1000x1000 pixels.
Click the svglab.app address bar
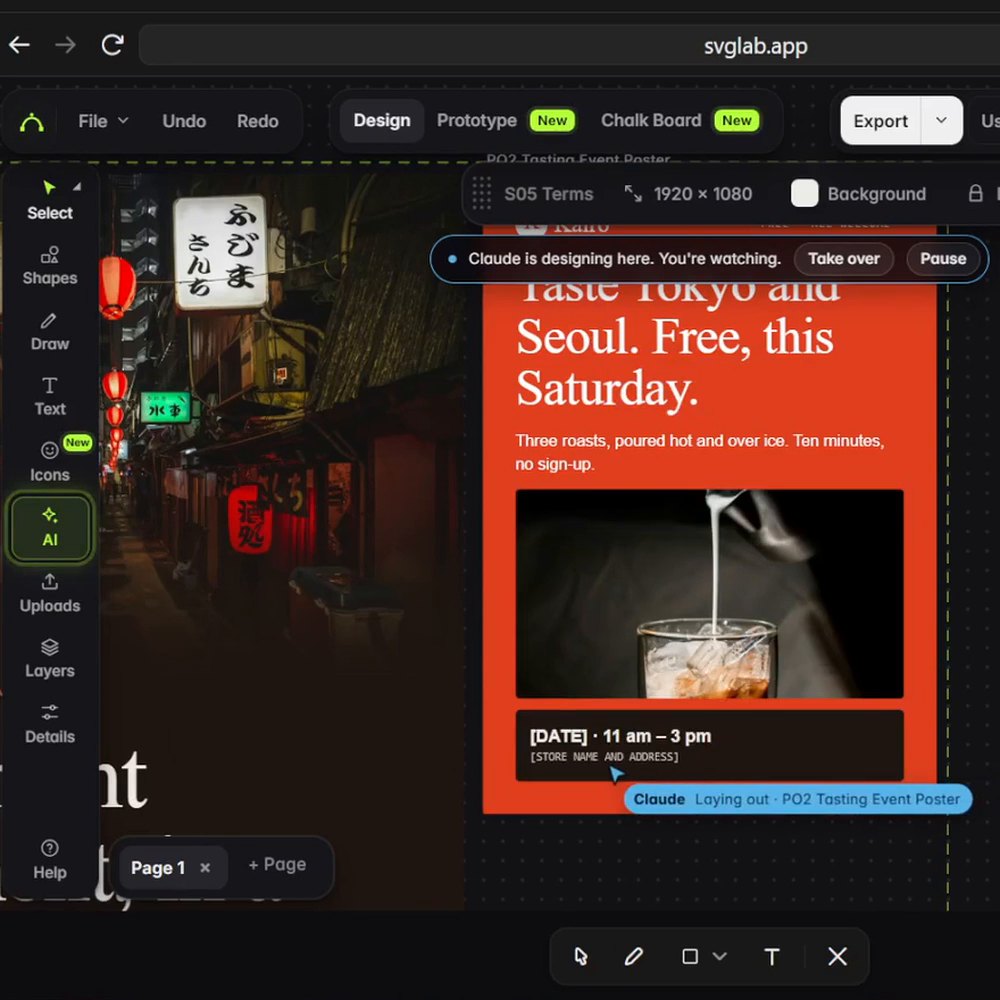click(x=569, y=45)
